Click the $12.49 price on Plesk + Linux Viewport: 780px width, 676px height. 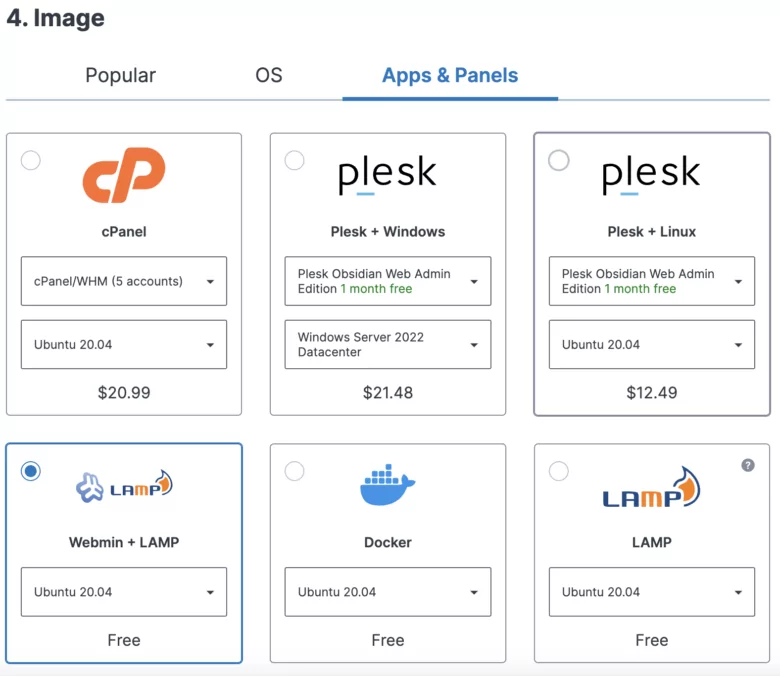pyautogui.click(x=652, y=392)
